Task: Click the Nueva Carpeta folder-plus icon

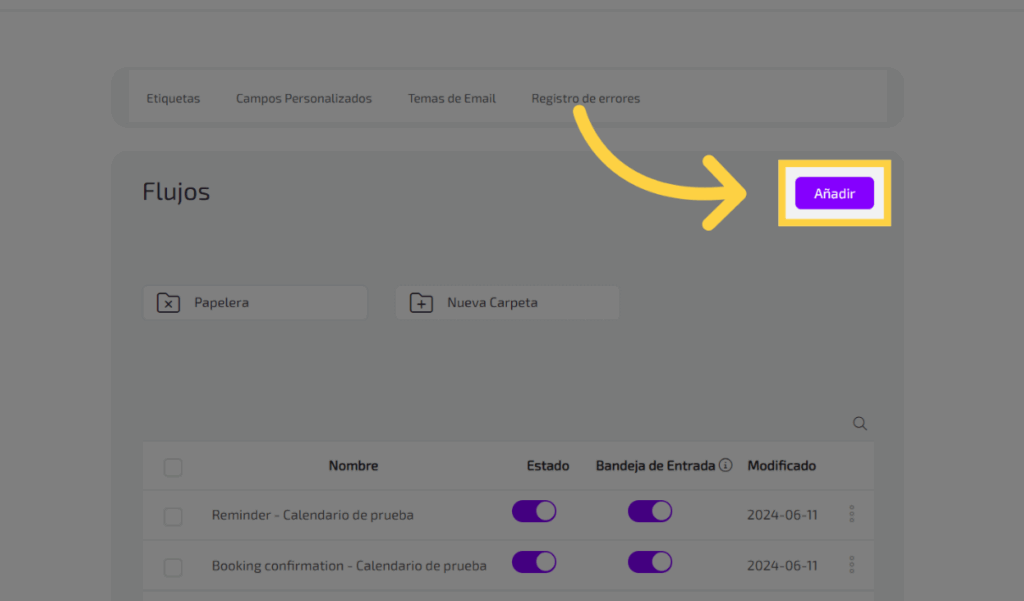Action: (422, 303)
